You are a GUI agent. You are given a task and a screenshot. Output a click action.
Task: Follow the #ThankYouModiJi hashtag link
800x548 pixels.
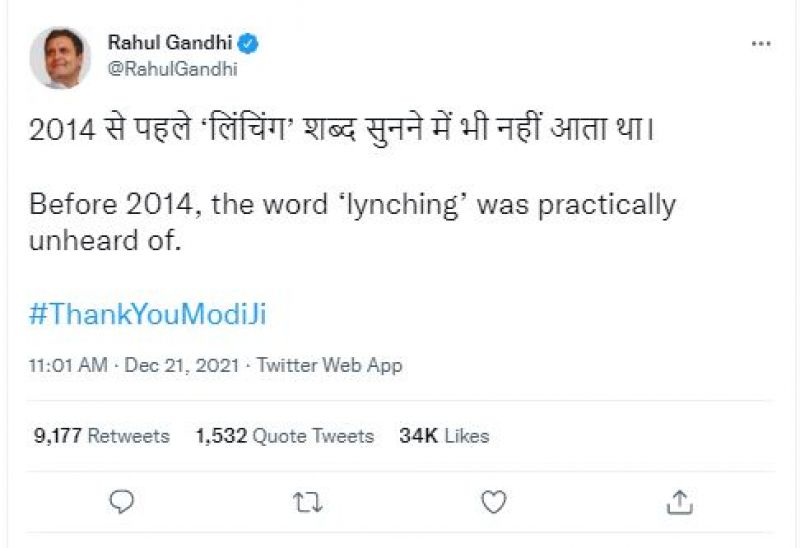click(x=148, y=315)
